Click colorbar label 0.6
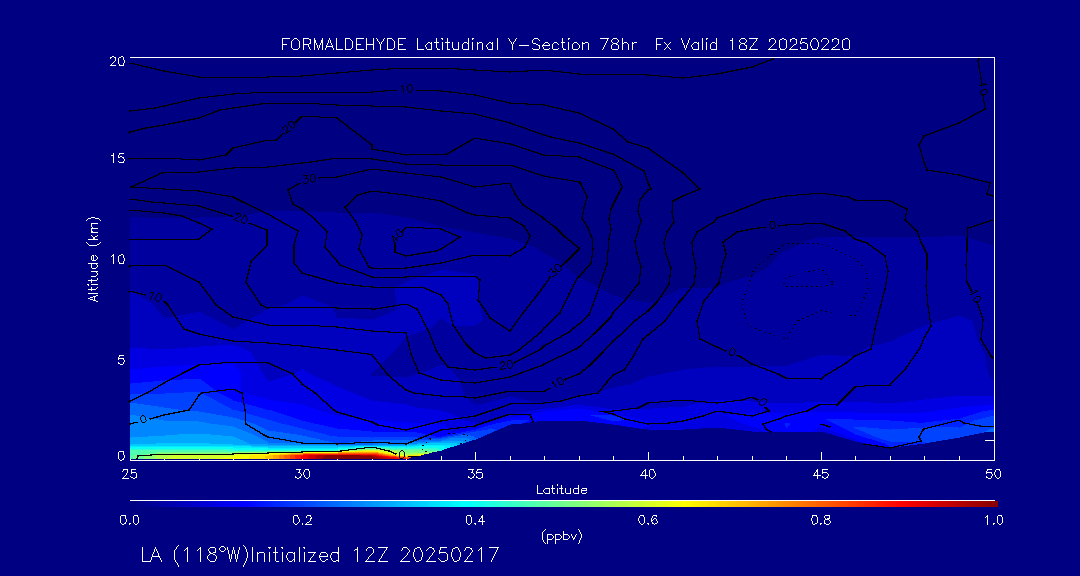The image size is (1080, 576). click(x=648, y=520)
